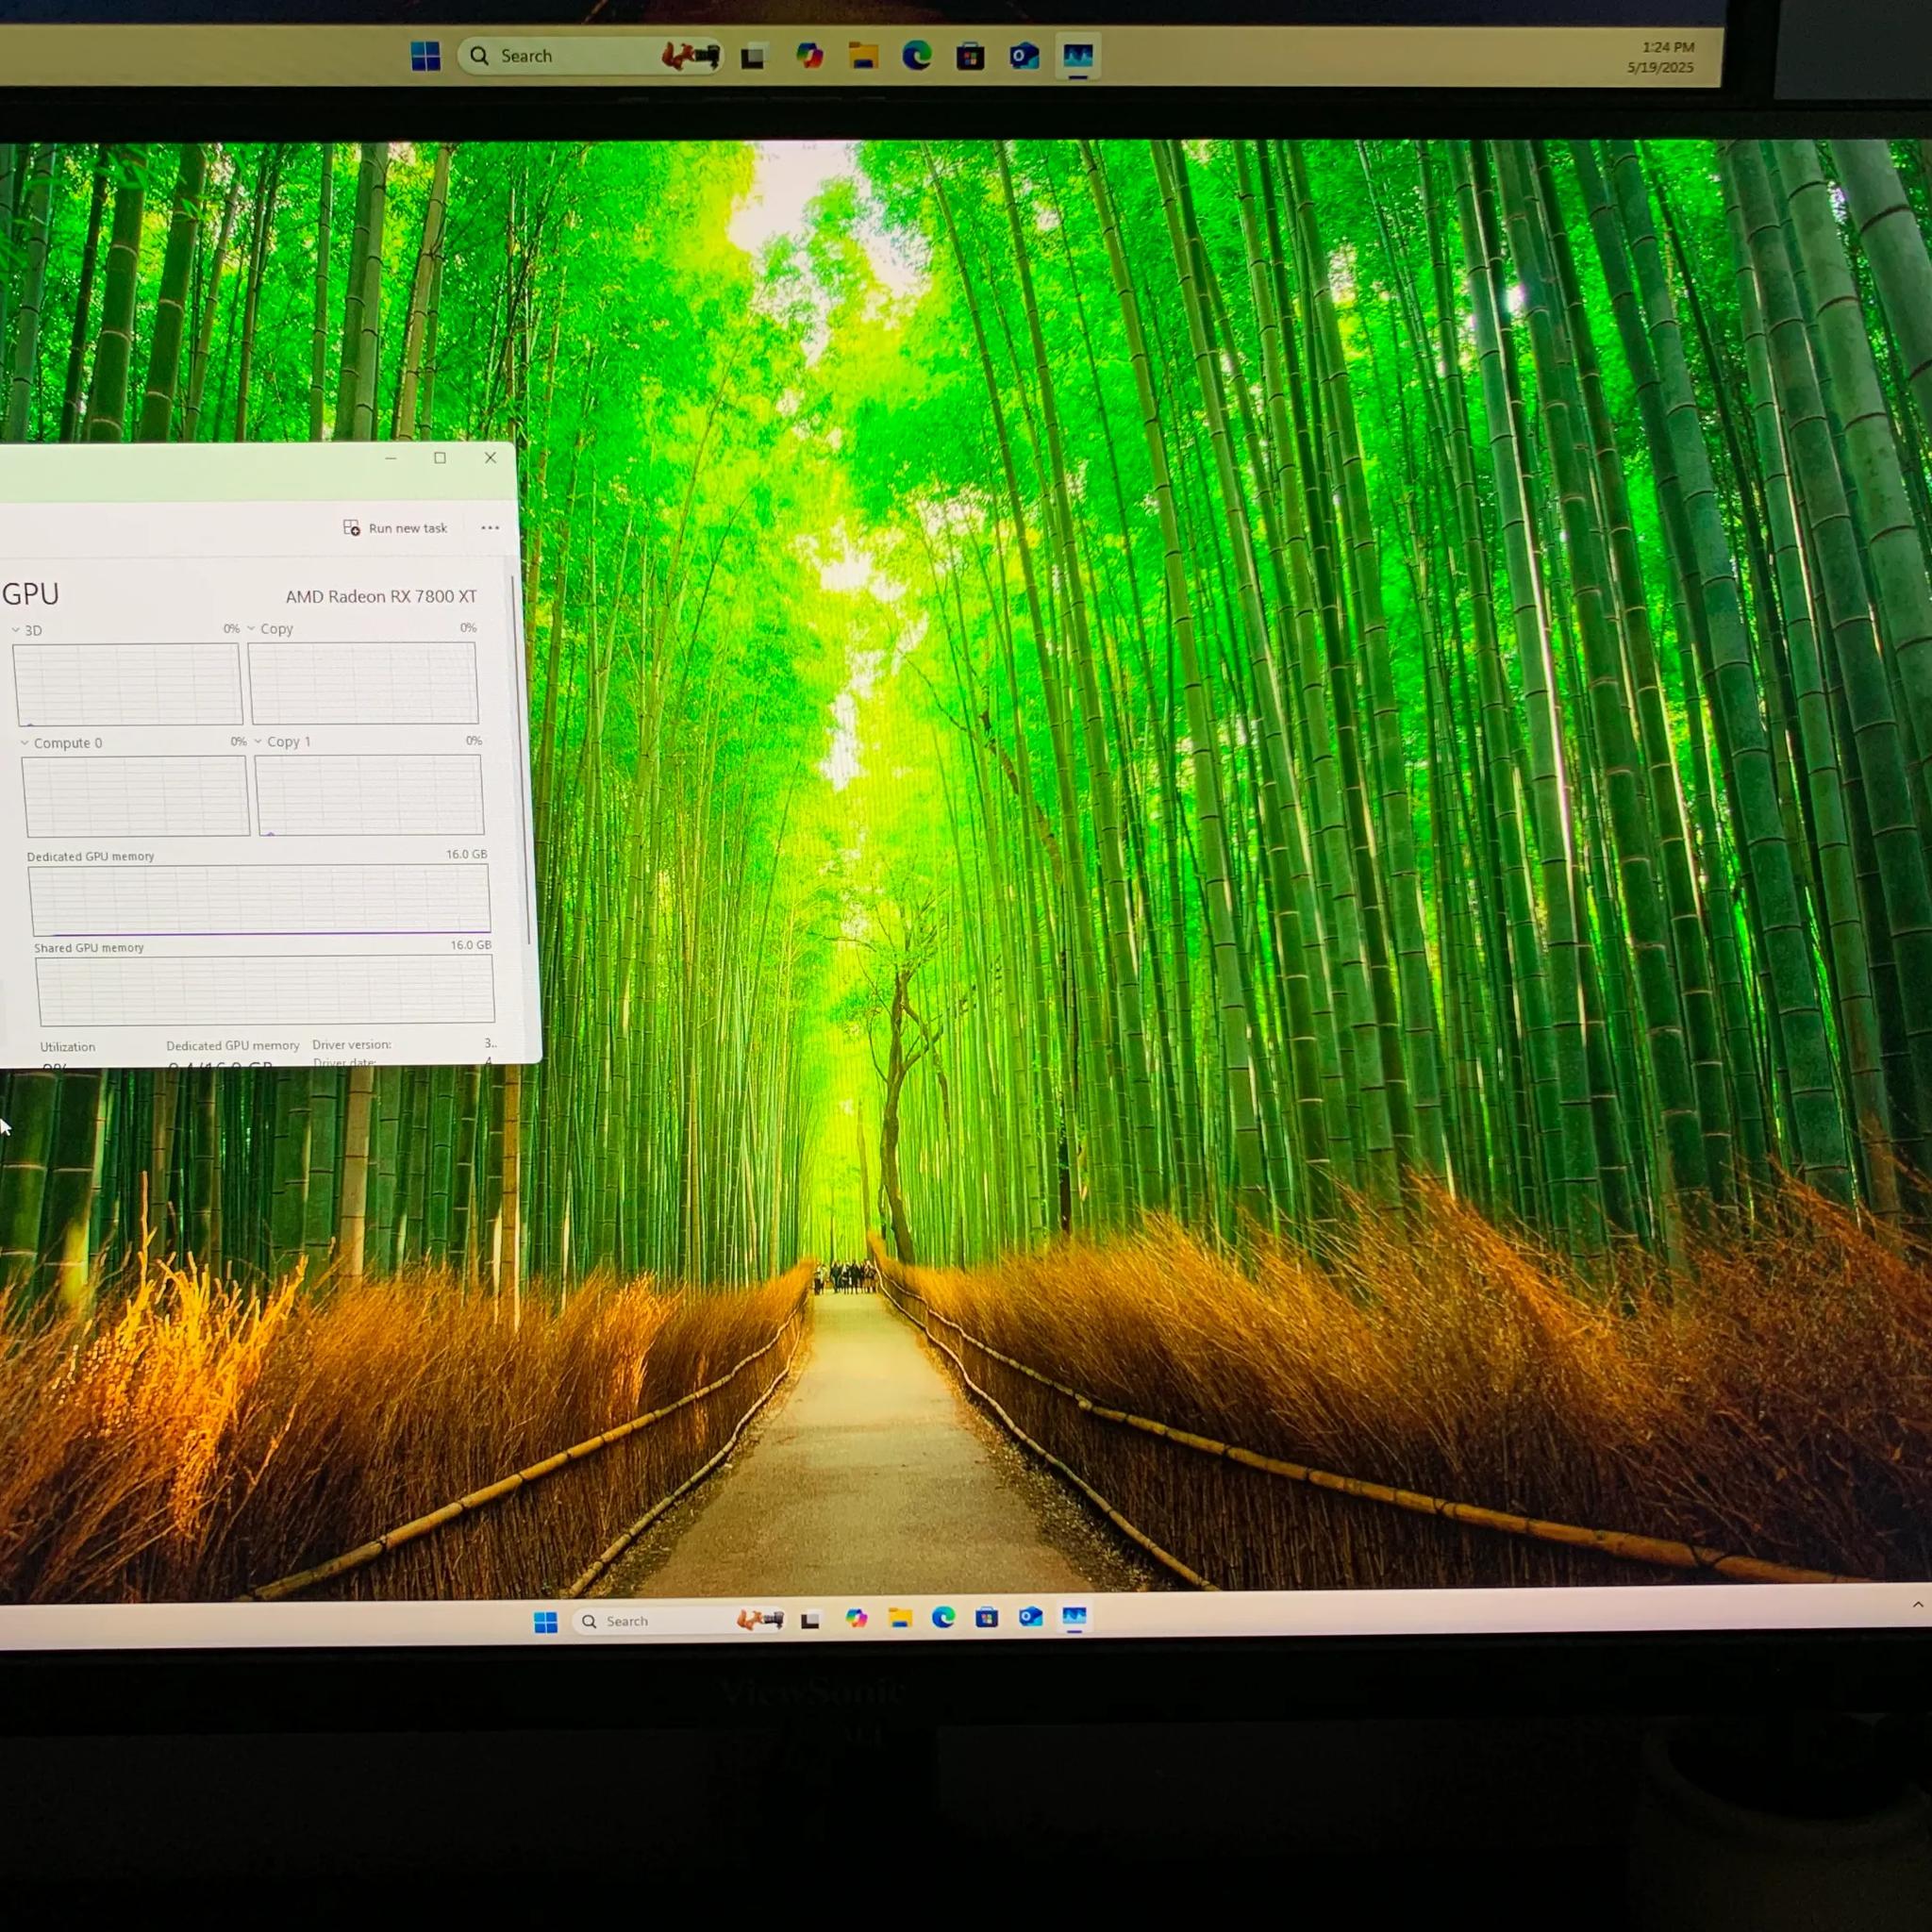Open Task View on the lower monitor taskbar

tap(810, 1621)
